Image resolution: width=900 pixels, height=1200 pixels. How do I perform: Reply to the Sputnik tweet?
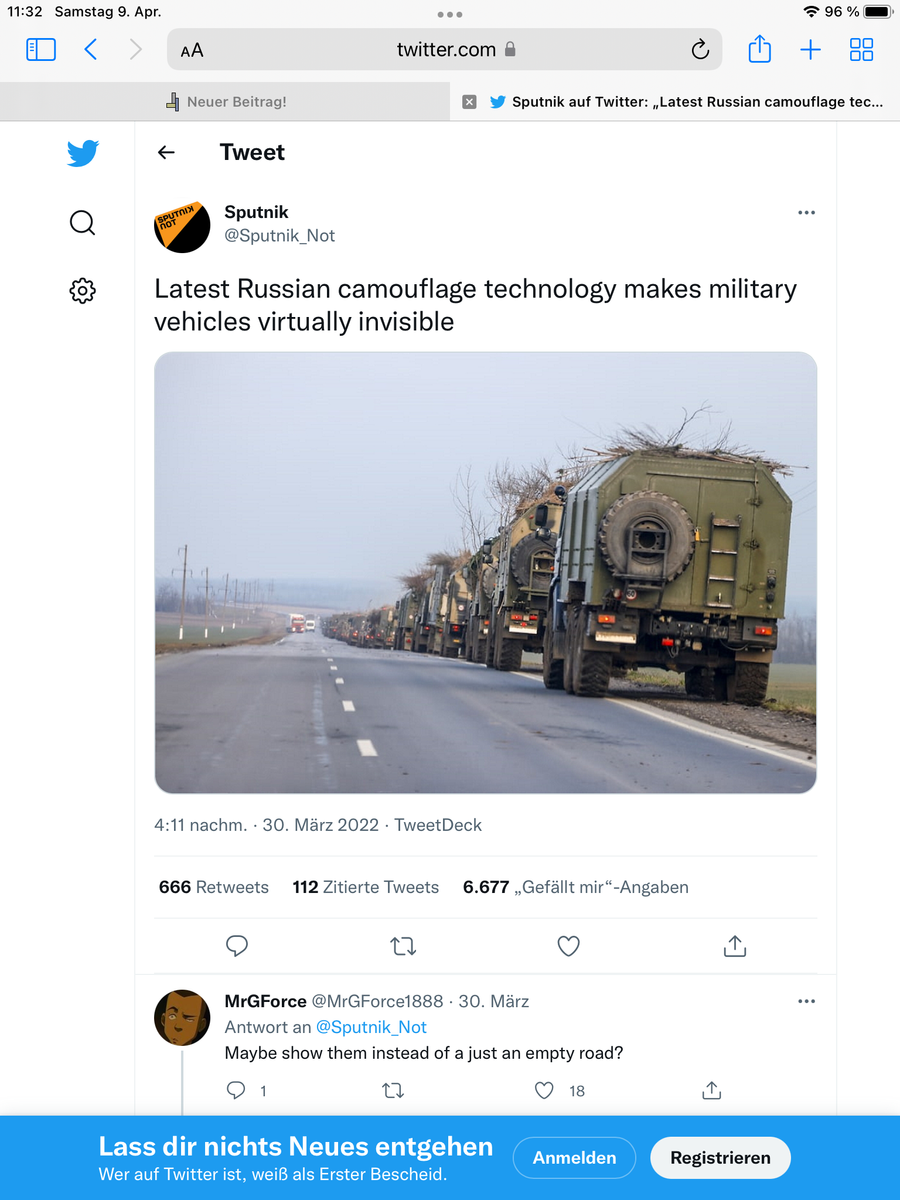(237, 945)
